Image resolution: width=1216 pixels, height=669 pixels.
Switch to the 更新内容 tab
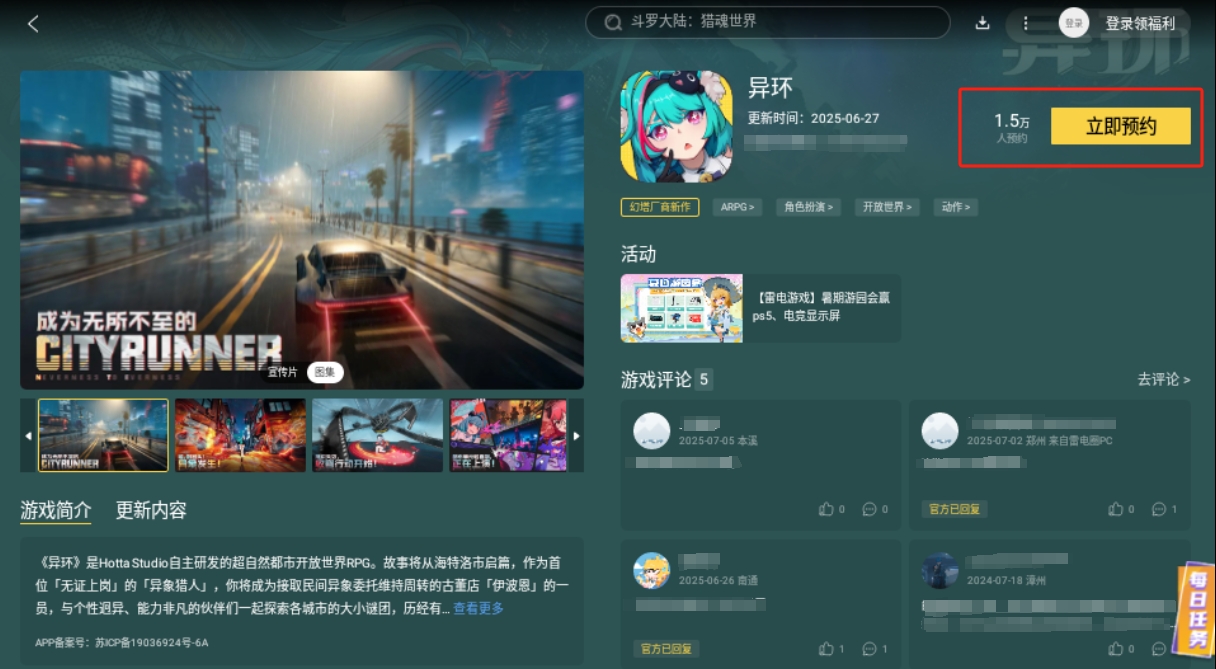coord(151,510)
